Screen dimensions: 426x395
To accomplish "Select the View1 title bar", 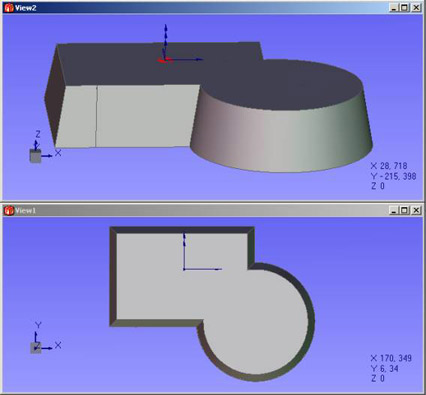I will pyautogui.click(x=213, y=211).
